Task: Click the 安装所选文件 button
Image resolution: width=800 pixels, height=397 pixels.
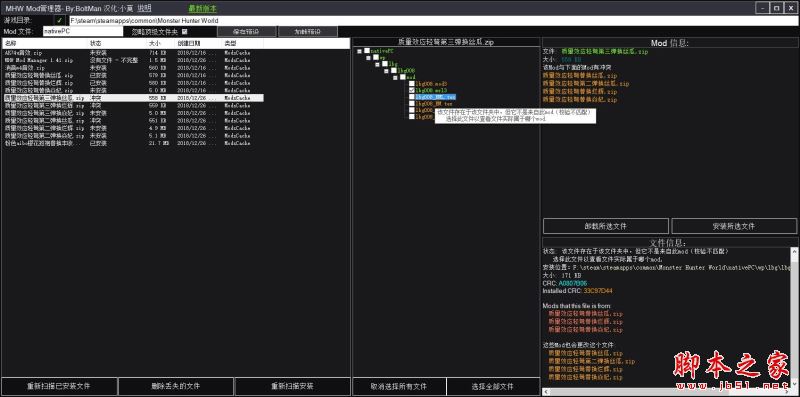Action: [x=734, y=226]
